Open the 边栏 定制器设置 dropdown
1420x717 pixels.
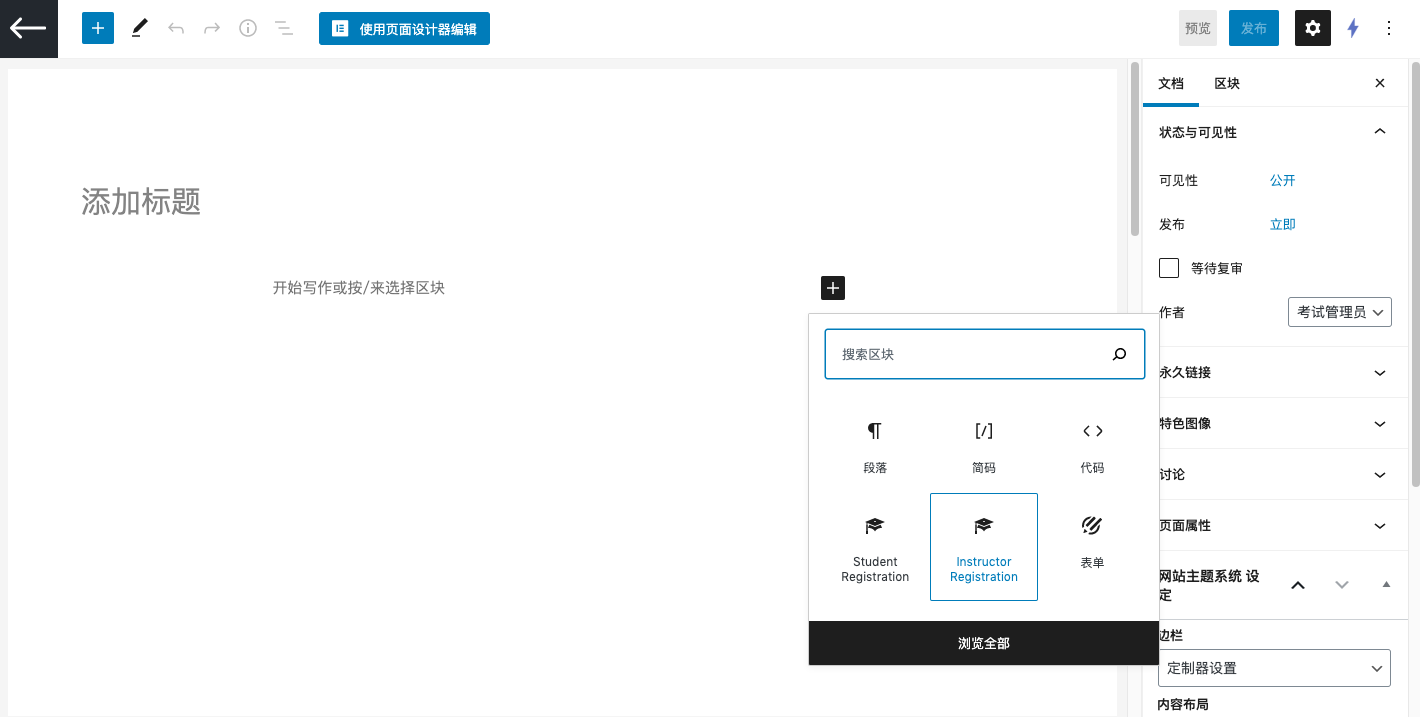pos(1273,668)
